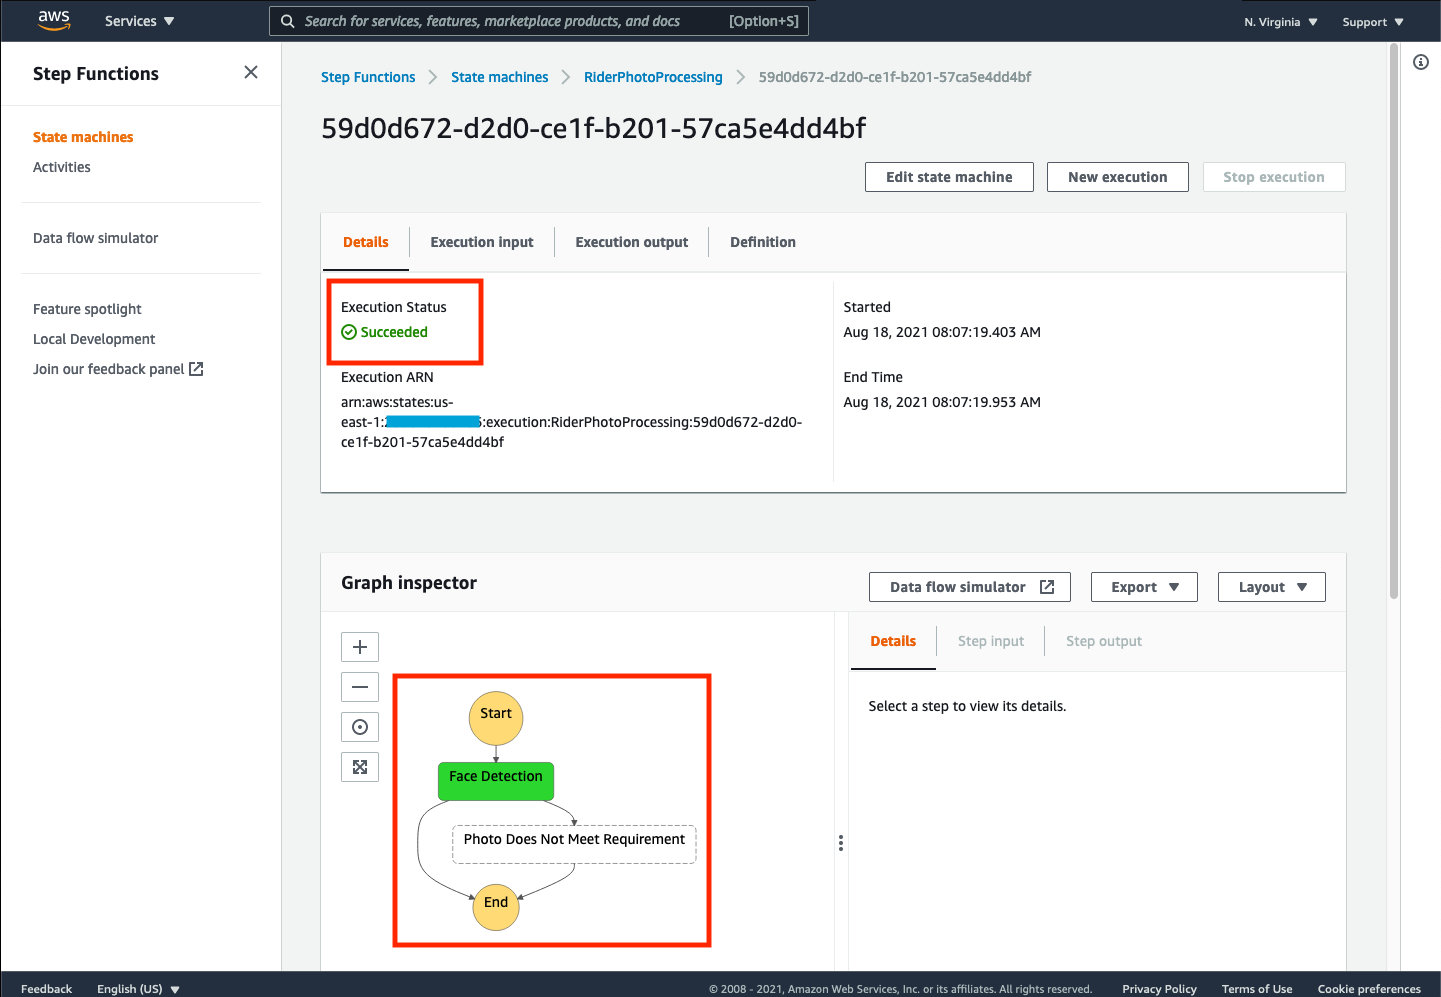
Task: Expand the Layout dropdown
Action: [1272, 587]
